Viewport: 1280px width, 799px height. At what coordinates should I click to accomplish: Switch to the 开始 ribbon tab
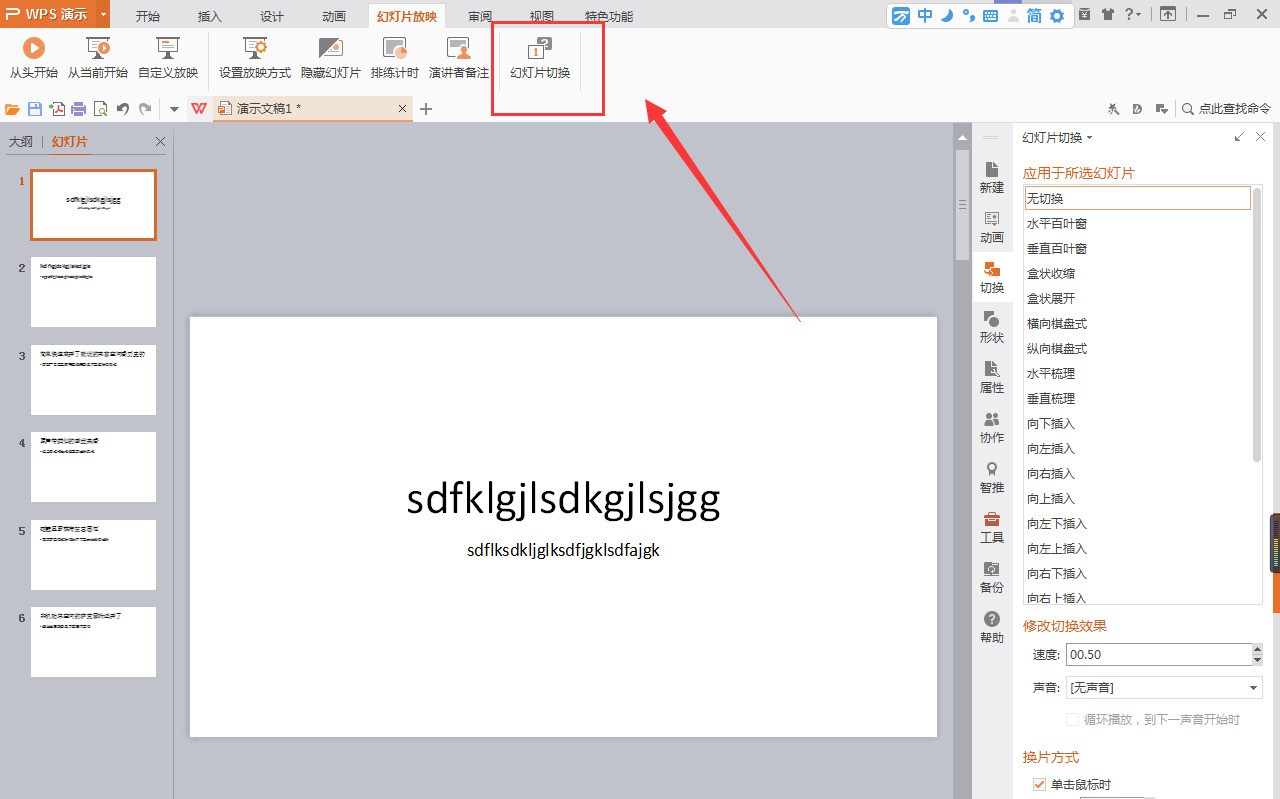tap(147, 16)
